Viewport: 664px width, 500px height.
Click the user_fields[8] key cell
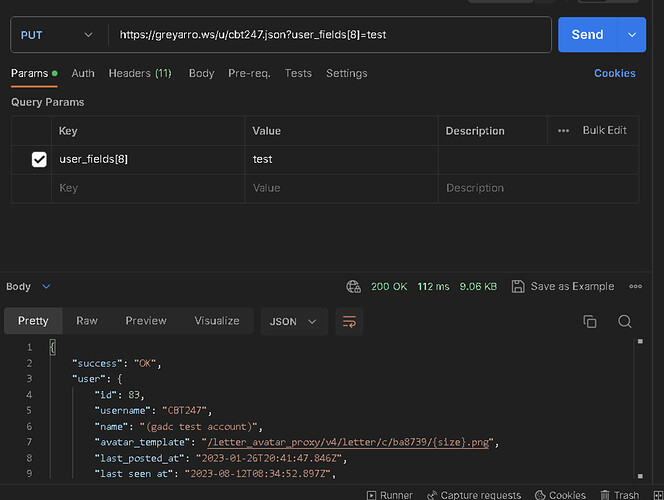click(x=148, y=160)
